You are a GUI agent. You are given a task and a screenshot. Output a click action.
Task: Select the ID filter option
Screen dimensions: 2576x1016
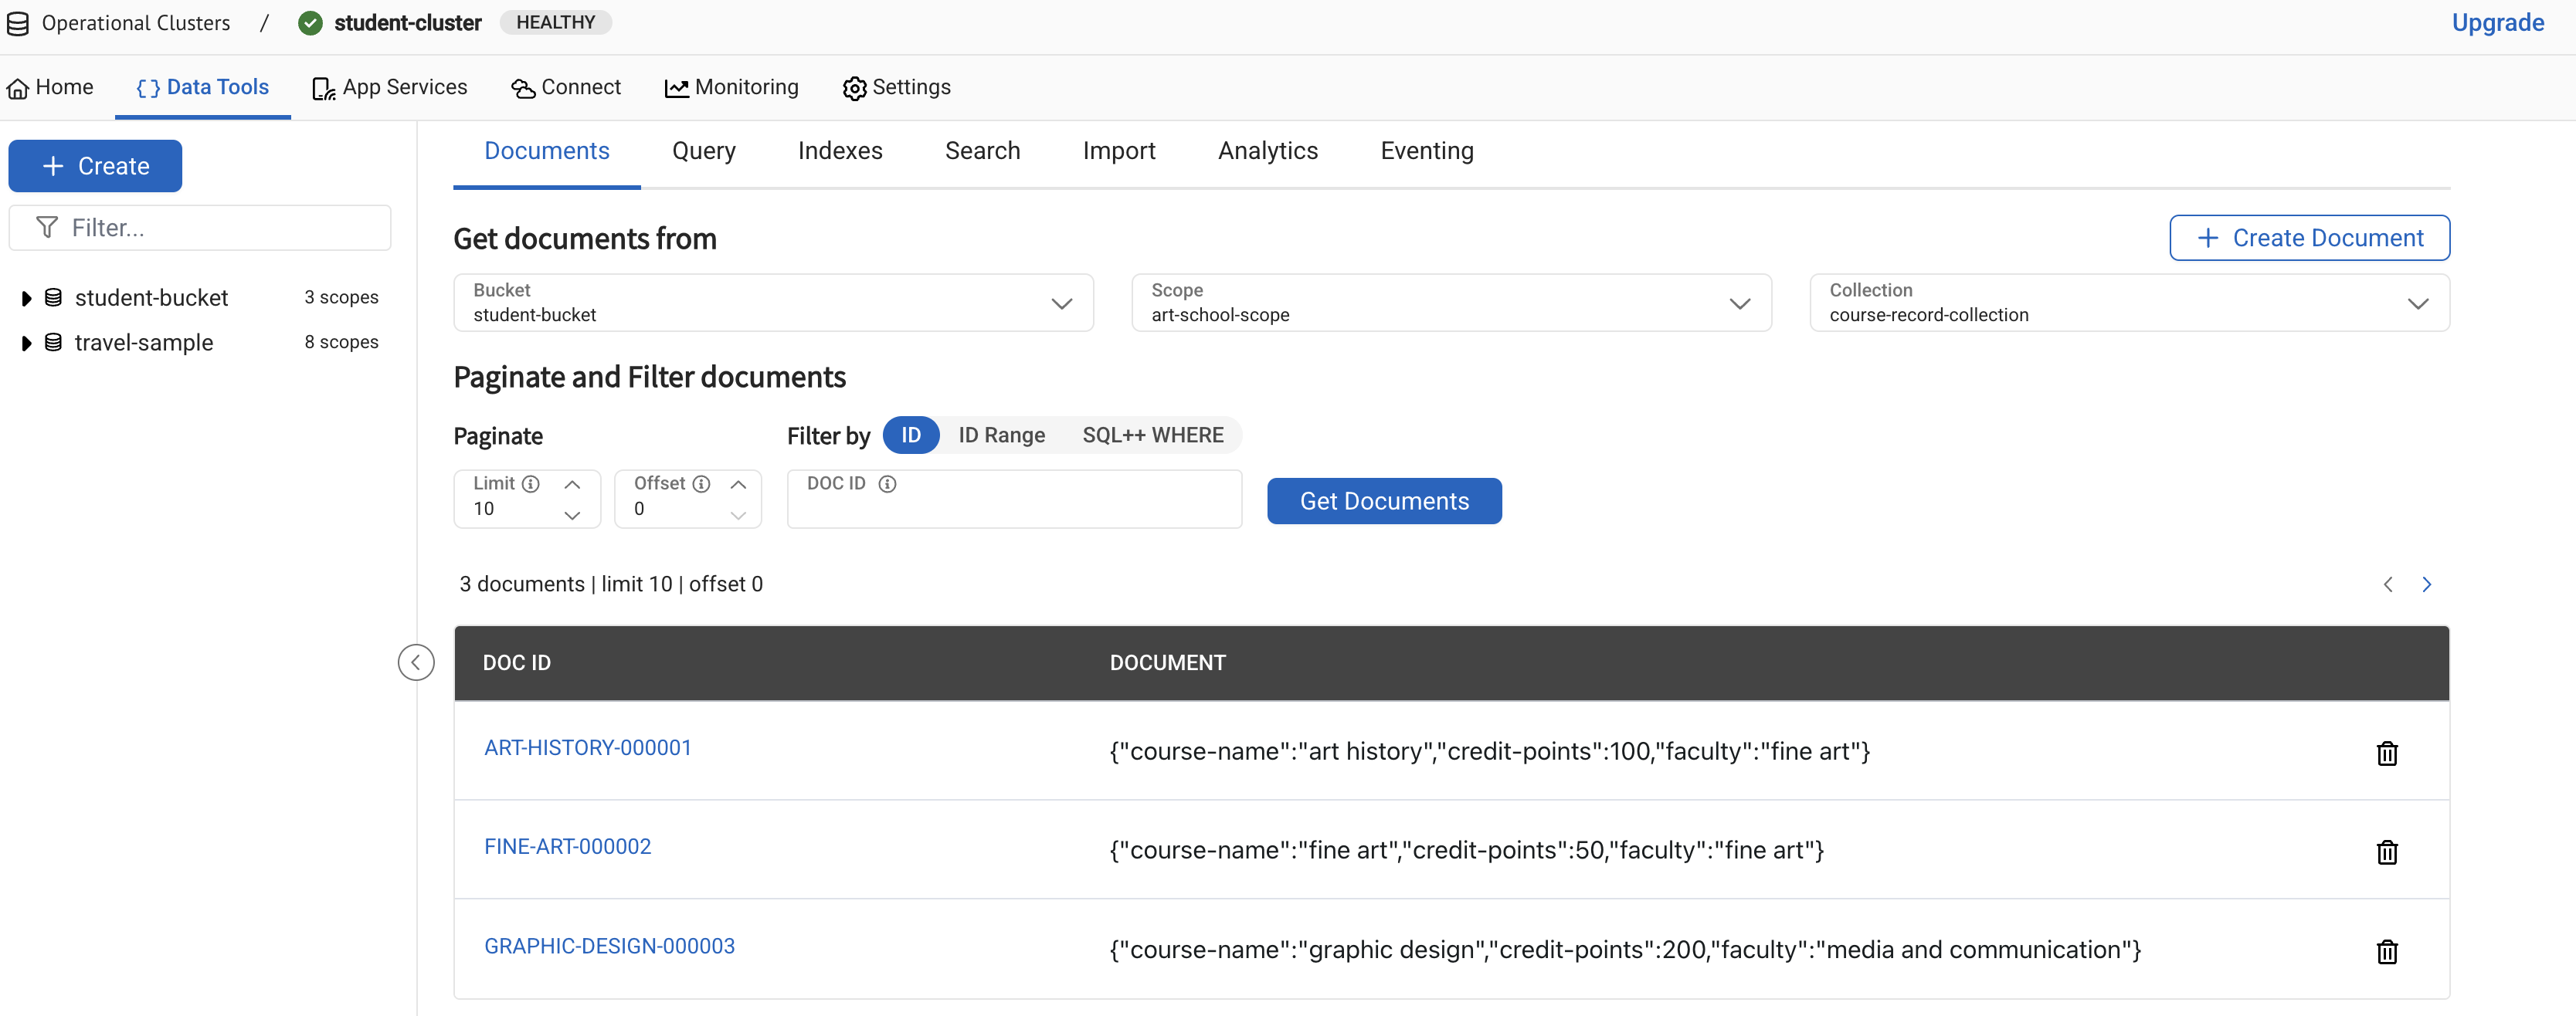[x=910, y=435]
